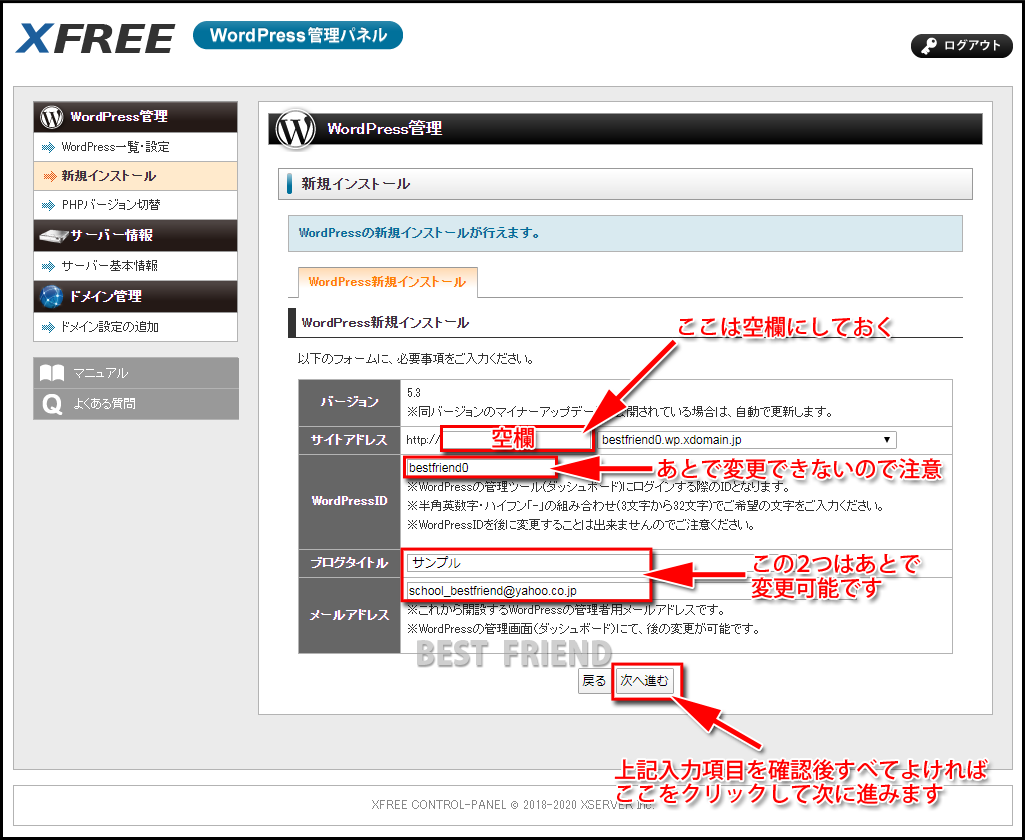
Task: Click the key icon on logout button
Action: click(929, 46)
